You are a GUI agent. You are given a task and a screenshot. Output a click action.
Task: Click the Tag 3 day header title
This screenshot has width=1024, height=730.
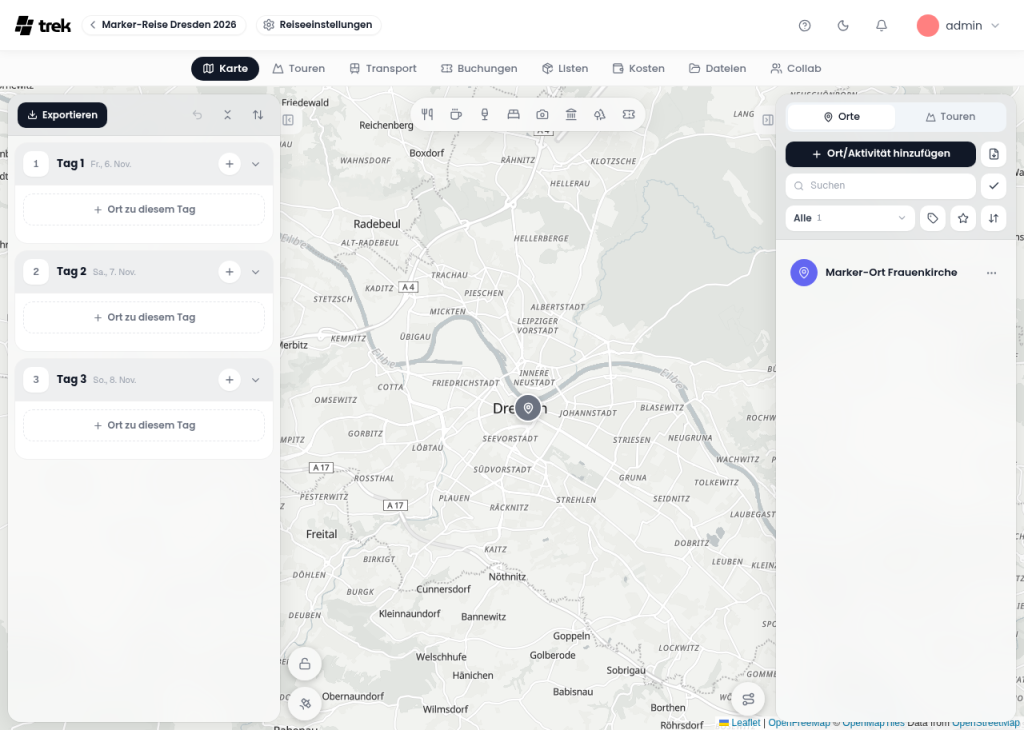pyautogui.click(x=71, y=379)
